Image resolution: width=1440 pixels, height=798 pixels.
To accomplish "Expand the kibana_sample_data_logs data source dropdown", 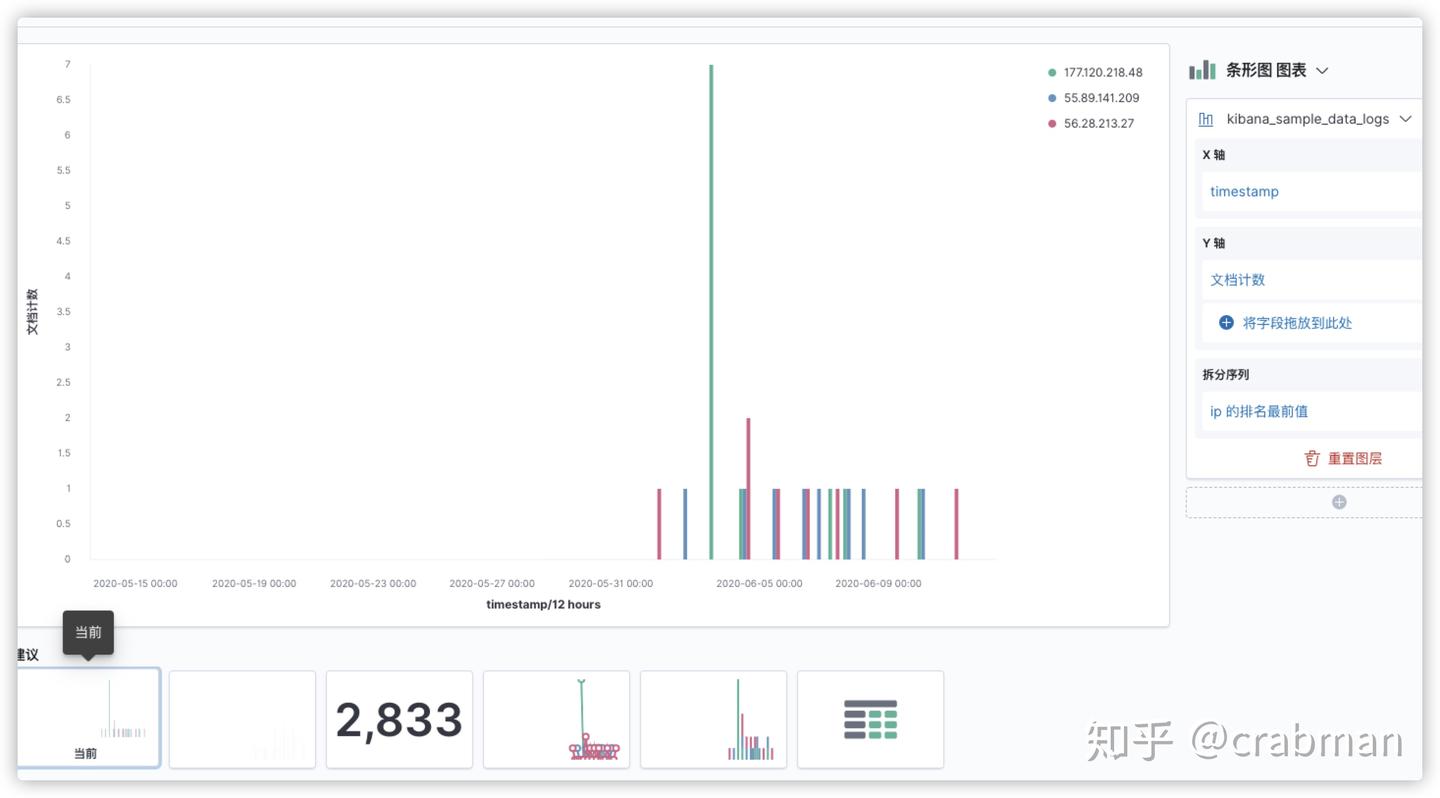I will pyautogui.click(x=1407, y=118).
